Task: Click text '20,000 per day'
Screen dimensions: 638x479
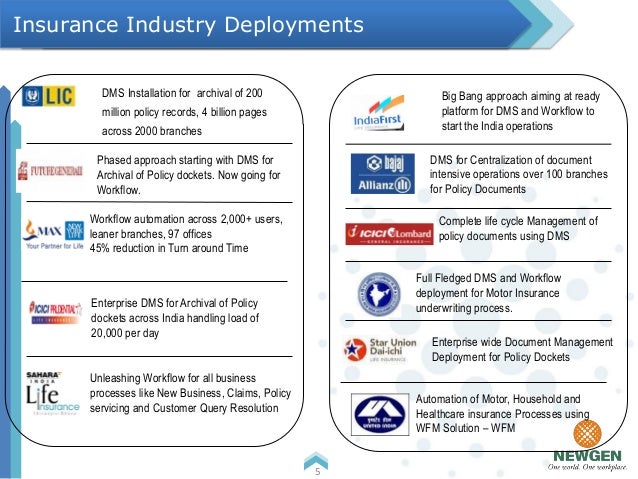Action: [125, 333]
